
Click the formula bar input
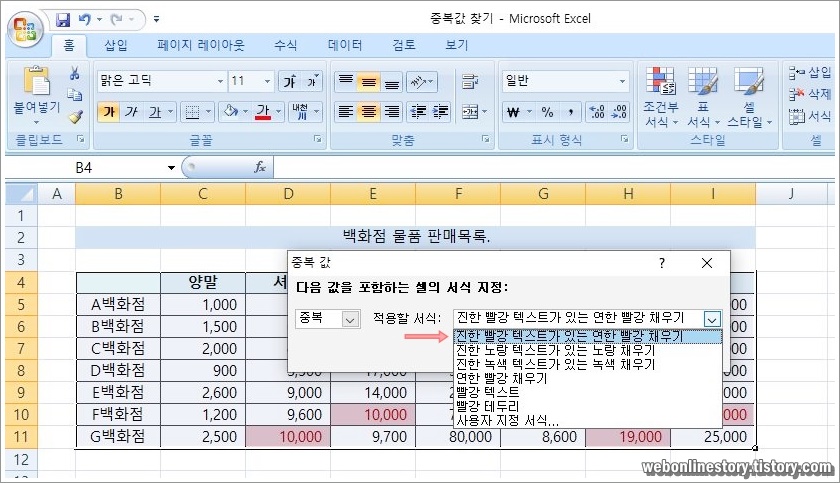(x=552, y=168)
